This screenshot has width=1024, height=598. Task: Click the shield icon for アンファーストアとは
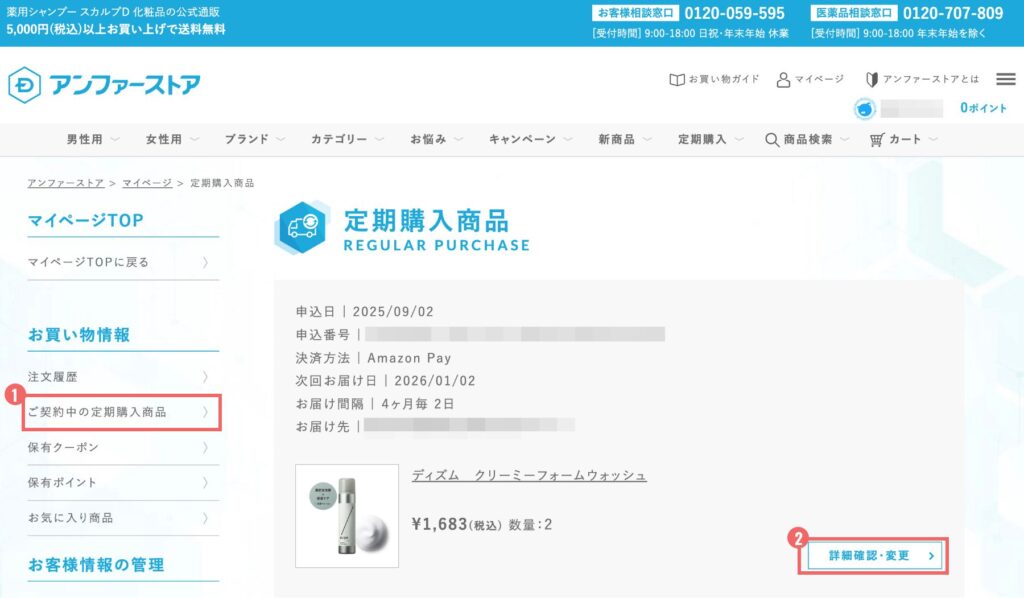tap(871, 80)
